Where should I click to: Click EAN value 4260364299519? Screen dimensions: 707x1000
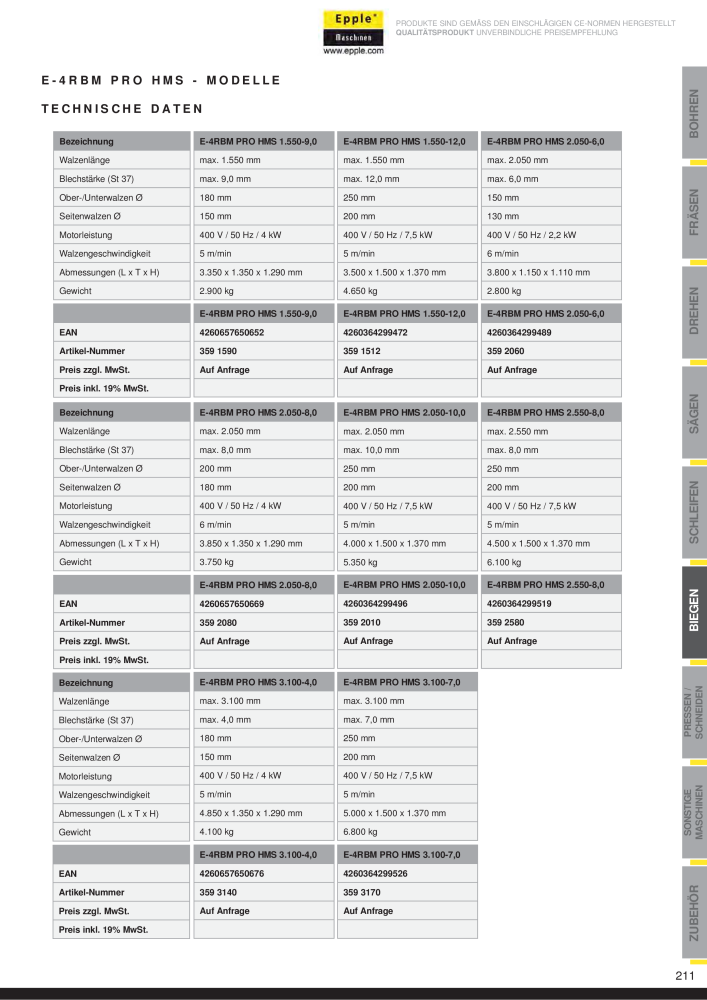click(519, 603)
